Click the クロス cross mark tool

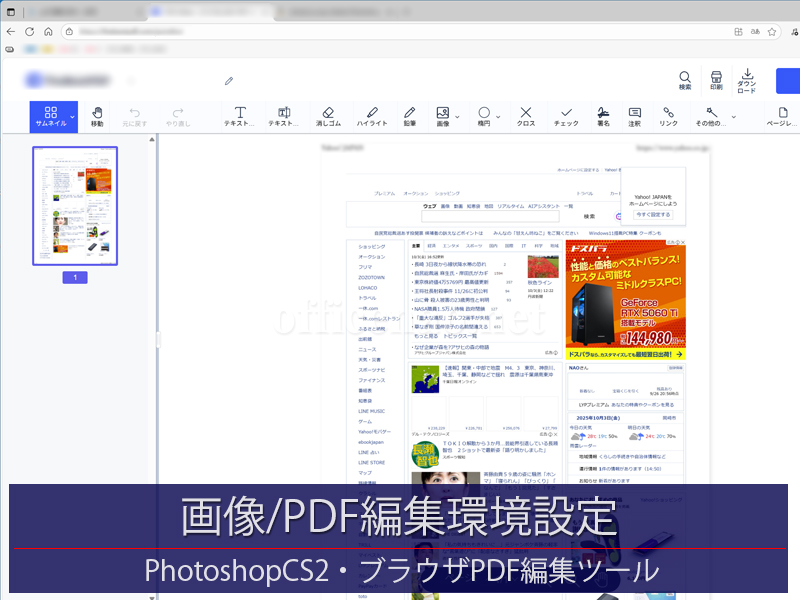pyautogui.click(x=526, y=116)
